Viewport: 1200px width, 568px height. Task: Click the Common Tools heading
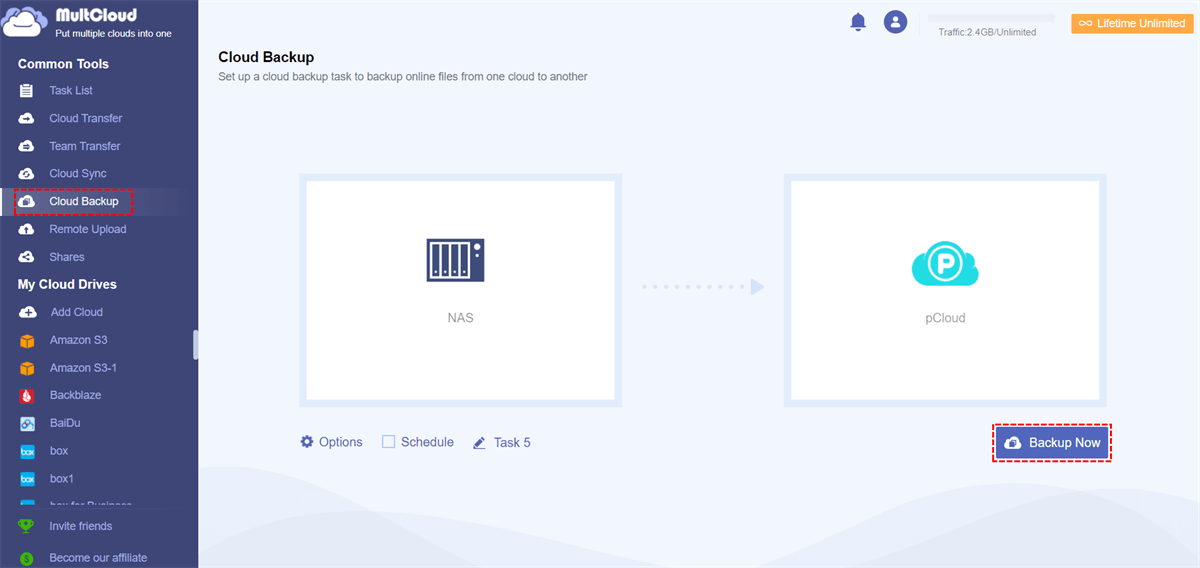coord(63,64)
